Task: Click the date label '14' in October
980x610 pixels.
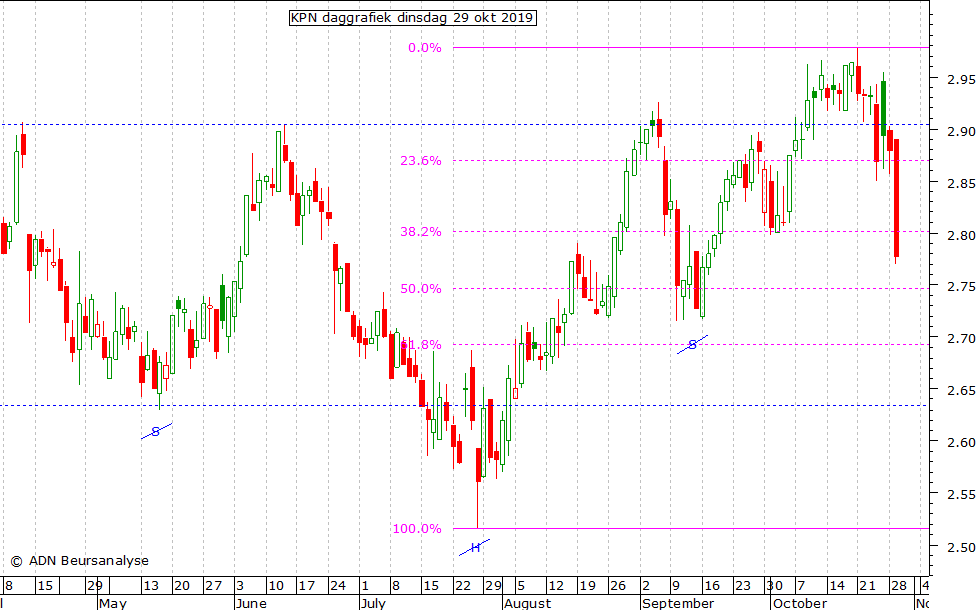Action: tap(836, 586)
